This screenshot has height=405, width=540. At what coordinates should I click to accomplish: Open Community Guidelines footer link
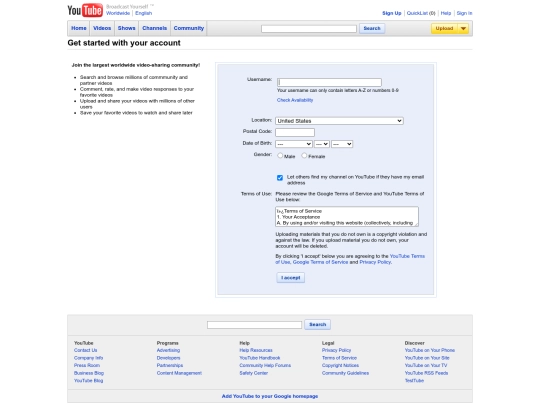pos(345,373)
